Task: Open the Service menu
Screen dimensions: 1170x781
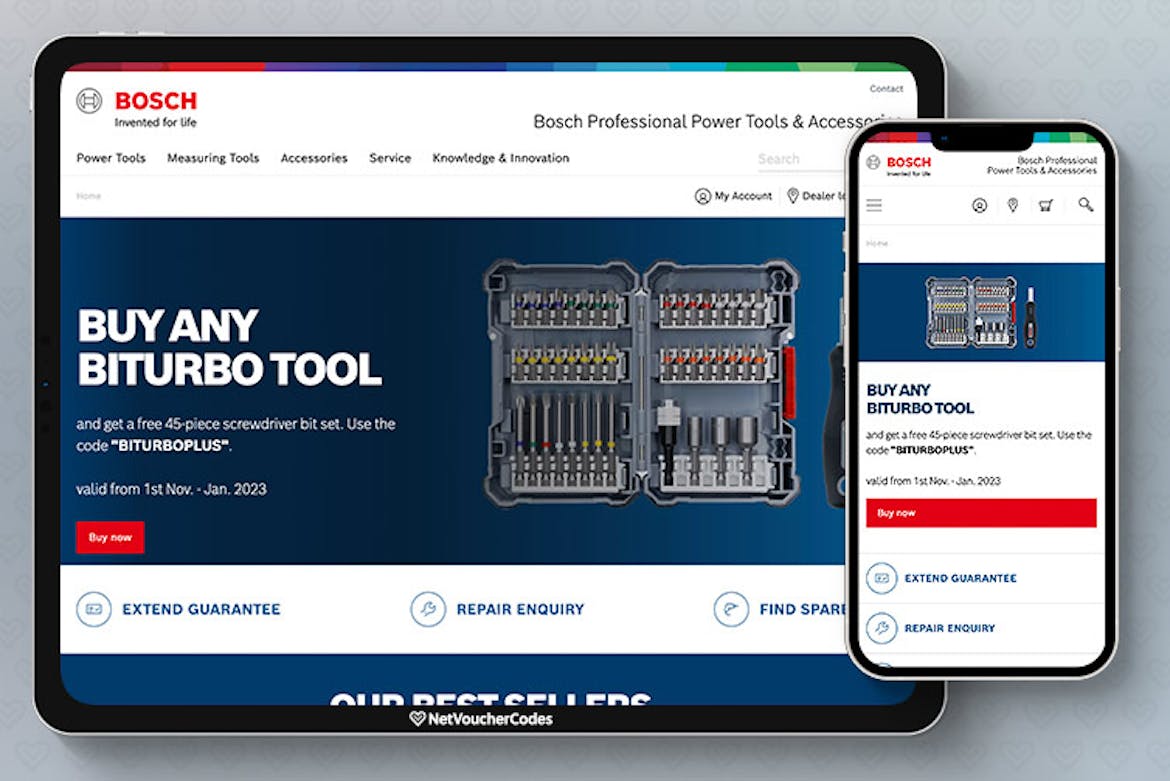Action: tap(389, 158)
